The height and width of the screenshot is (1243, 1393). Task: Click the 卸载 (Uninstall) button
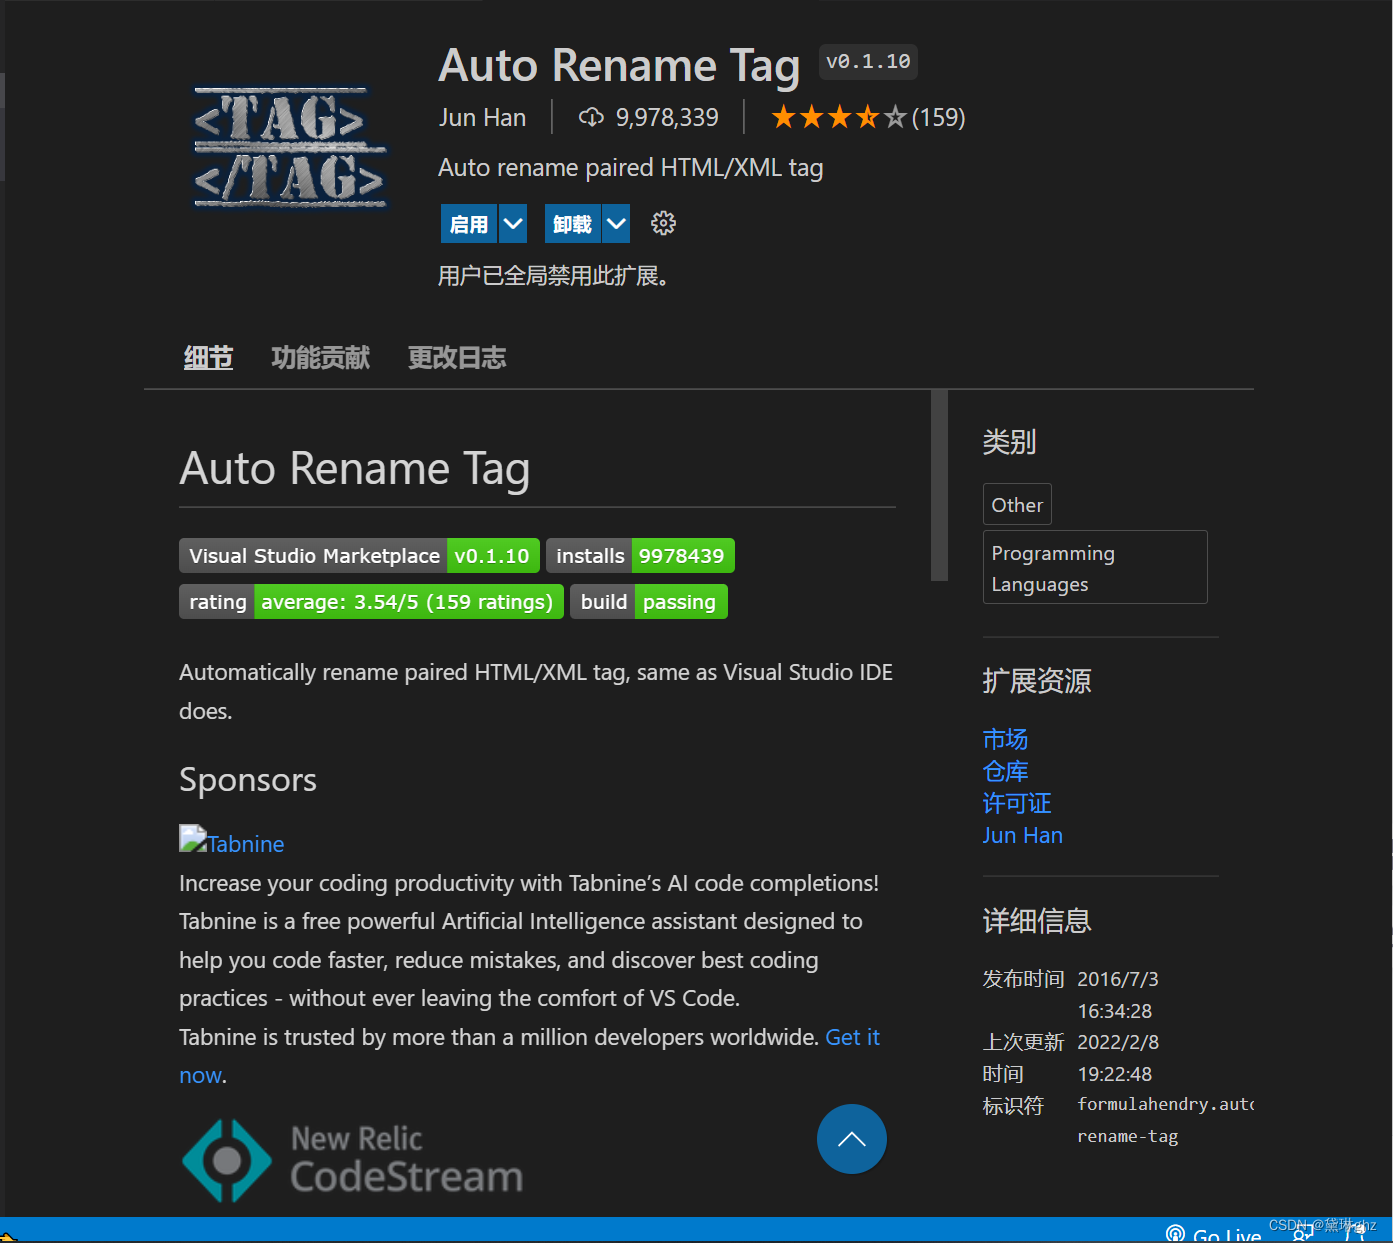(x=572, y=224)
